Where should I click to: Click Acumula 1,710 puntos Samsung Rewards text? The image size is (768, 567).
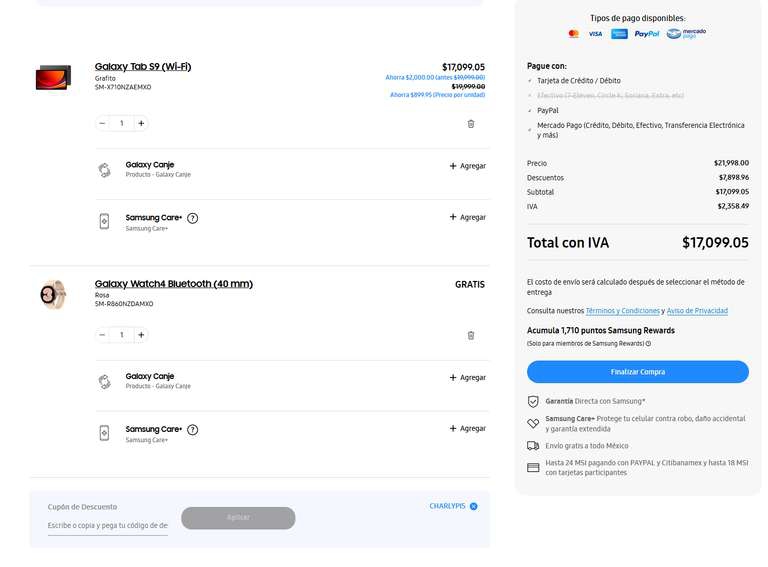point(600,331)
